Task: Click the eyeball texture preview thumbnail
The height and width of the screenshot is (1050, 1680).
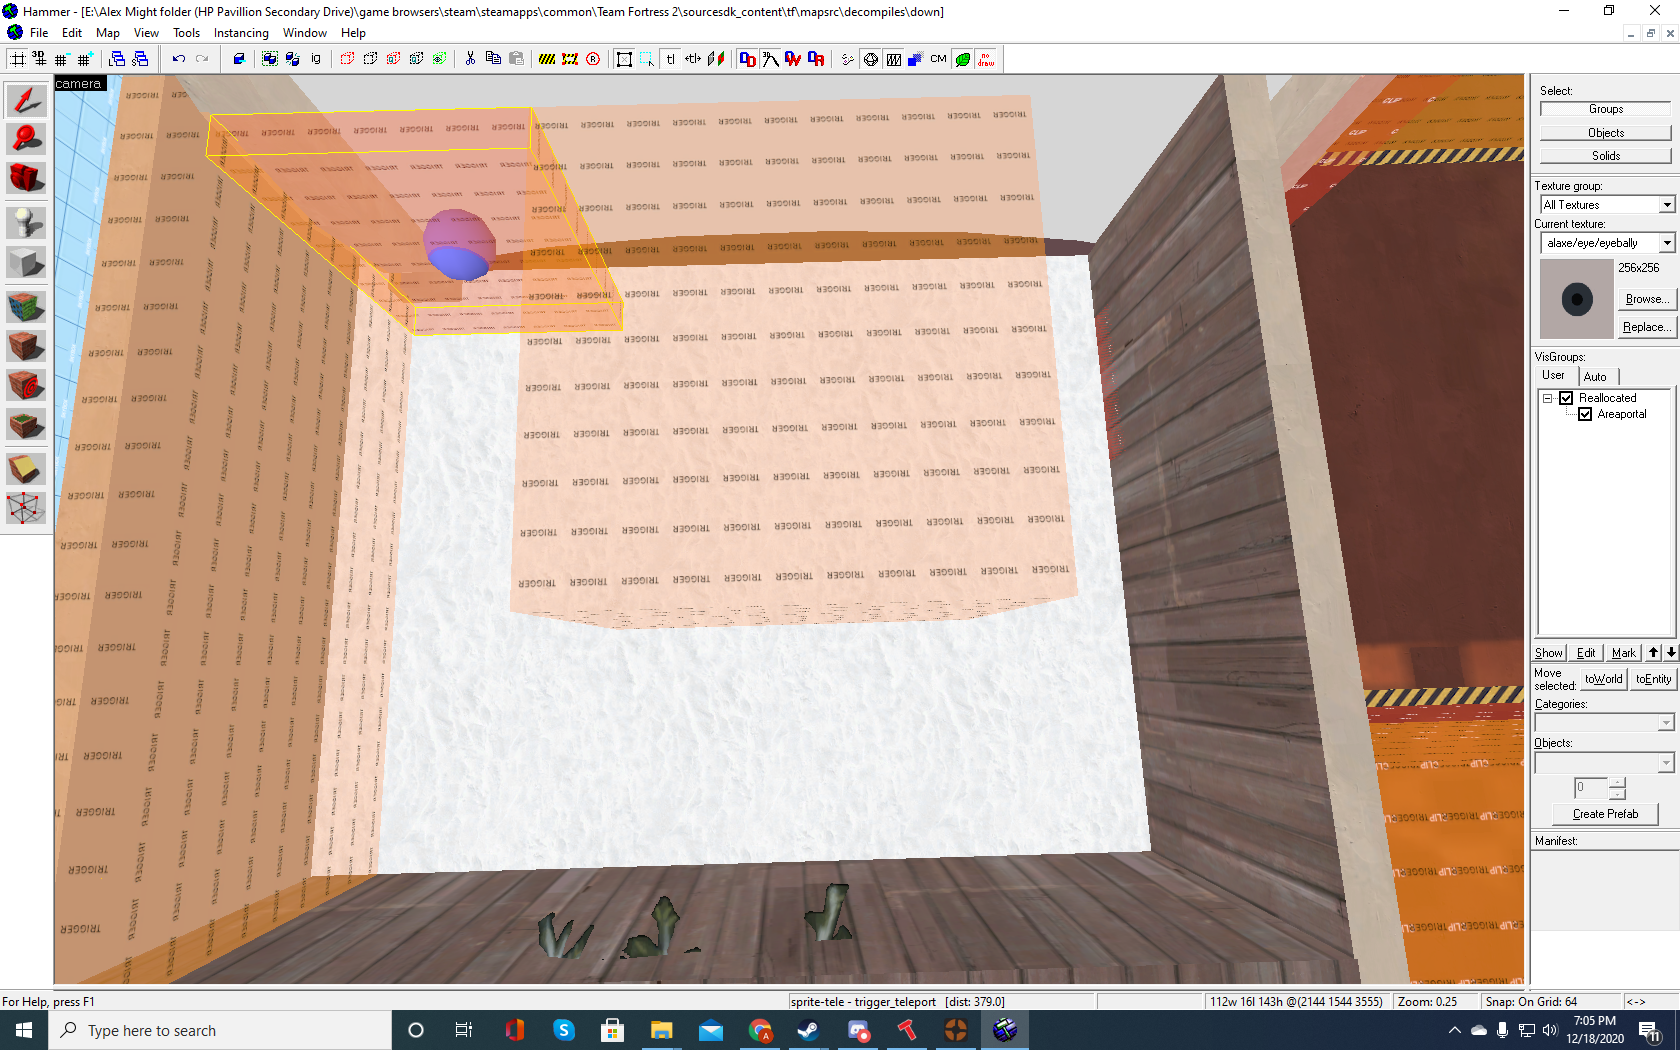Action: tap(1577, 299)
